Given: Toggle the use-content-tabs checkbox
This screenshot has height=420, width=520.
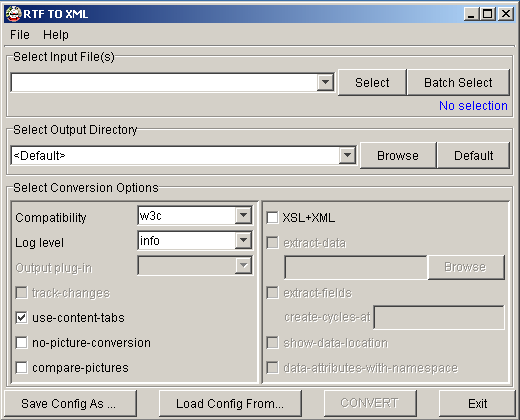Looking at the screenshot, I should pos(22,318).
